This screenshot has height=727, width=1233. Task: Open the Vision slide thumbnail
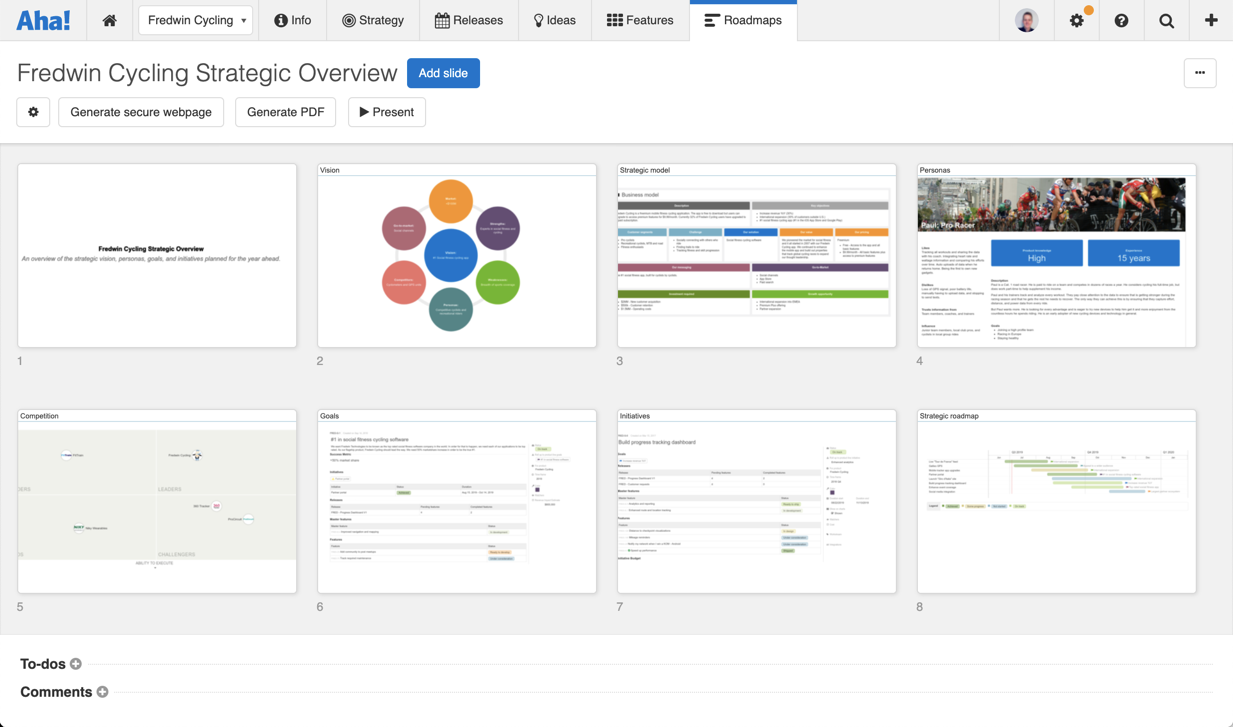coord(457,256)
